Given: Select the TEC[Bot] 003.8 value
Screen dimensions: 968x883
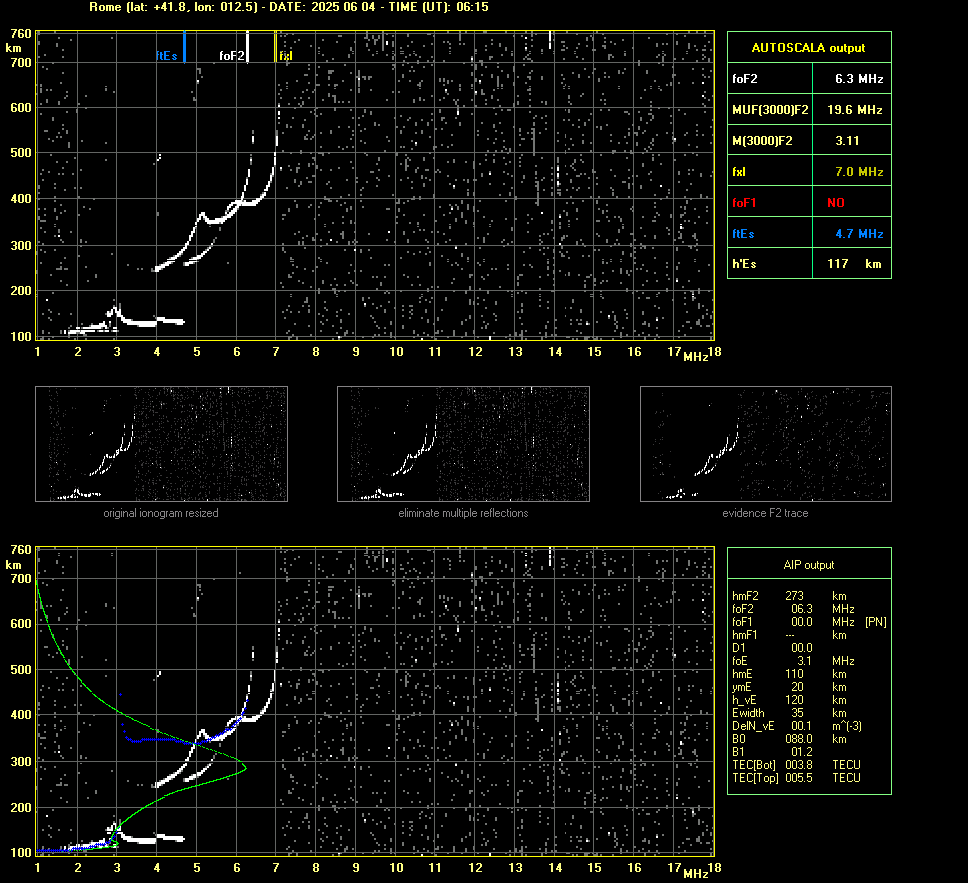Looking at the screenshot, I should click(798, 764).
